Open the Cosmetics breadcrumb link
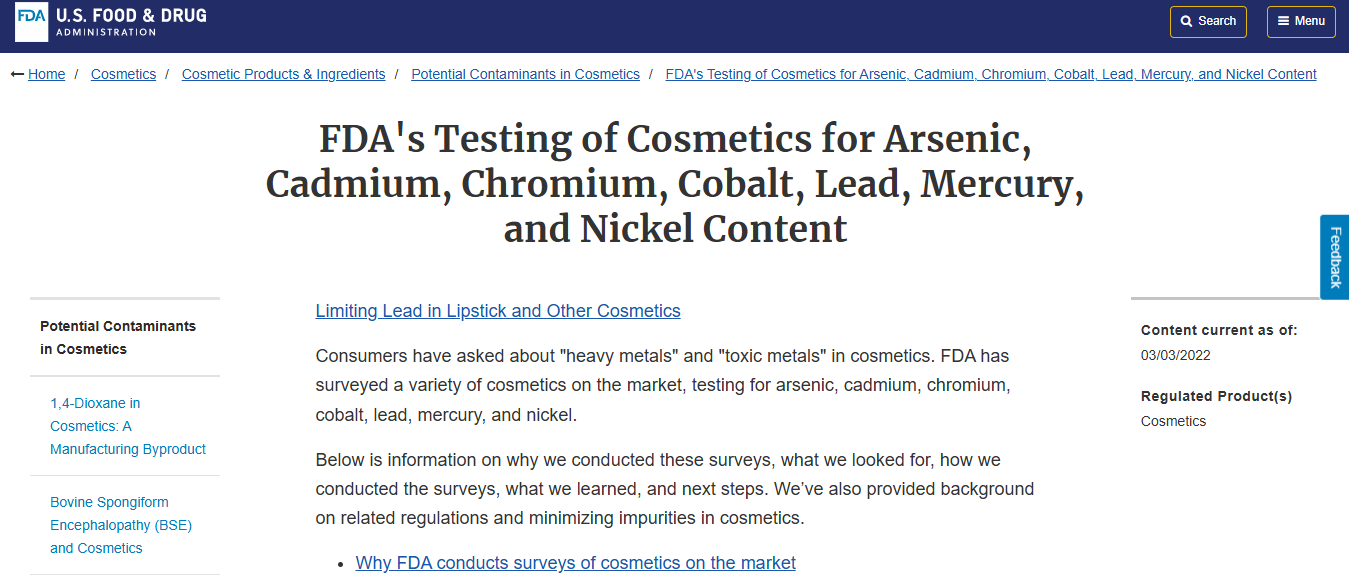The image size is (1349, 582). tap(123, 74)
